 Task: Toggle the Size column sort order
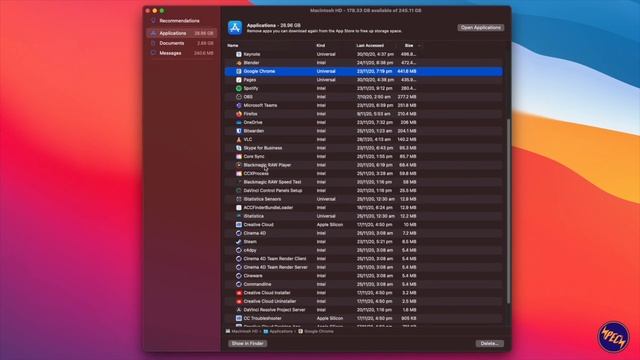(409, 45)
